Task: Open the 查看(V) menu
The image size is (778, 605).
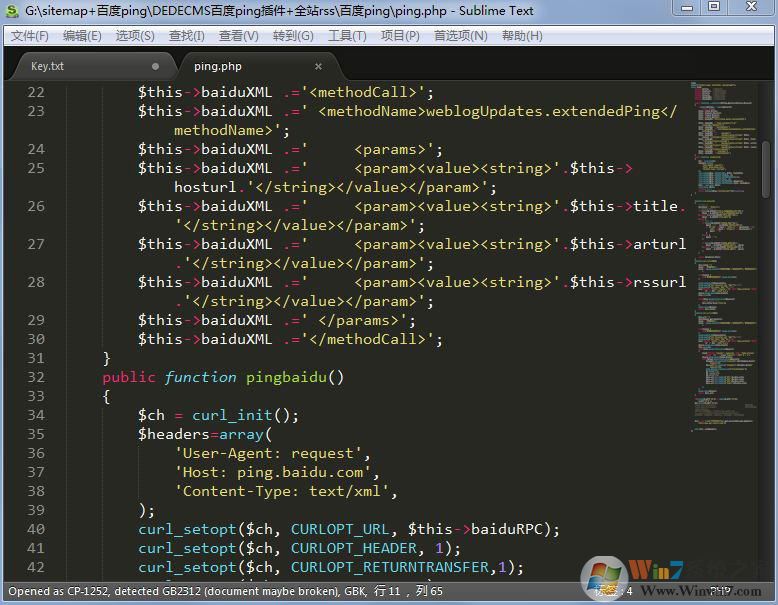Action: [239, 36]
